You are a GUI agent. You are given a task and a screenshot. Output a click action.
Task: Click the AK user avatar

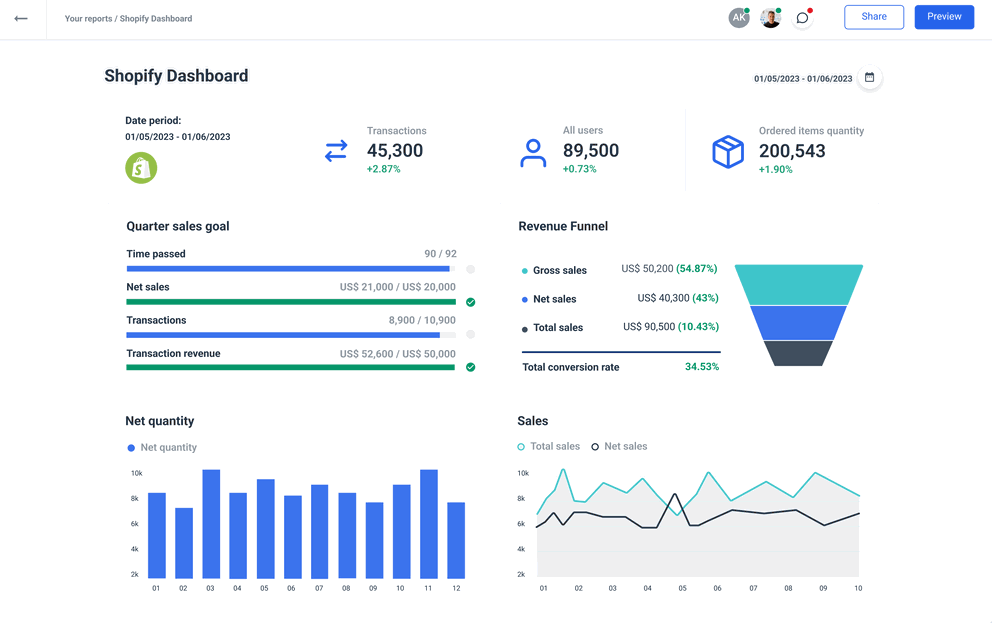pos(738,17)
